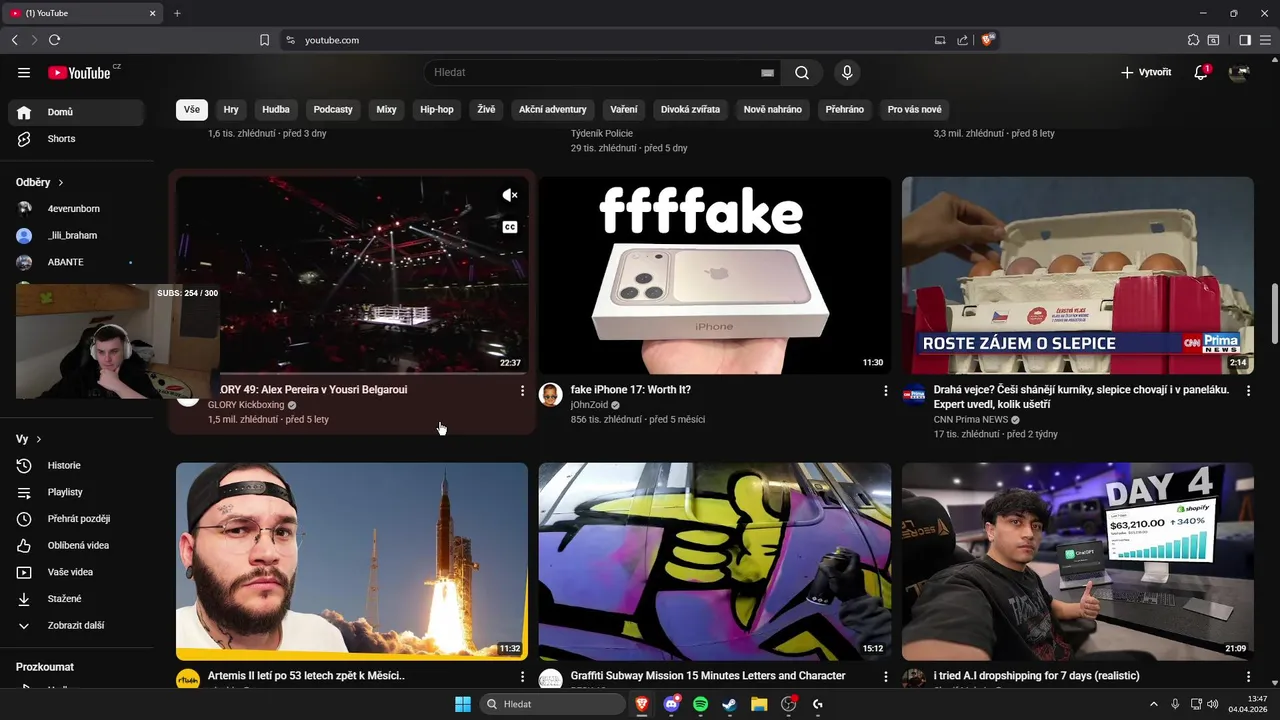This screenshot has height=720, width=1280.
Task: Open options menu for Graffiti Subway Mission video
Action: [x=885, y=677]
